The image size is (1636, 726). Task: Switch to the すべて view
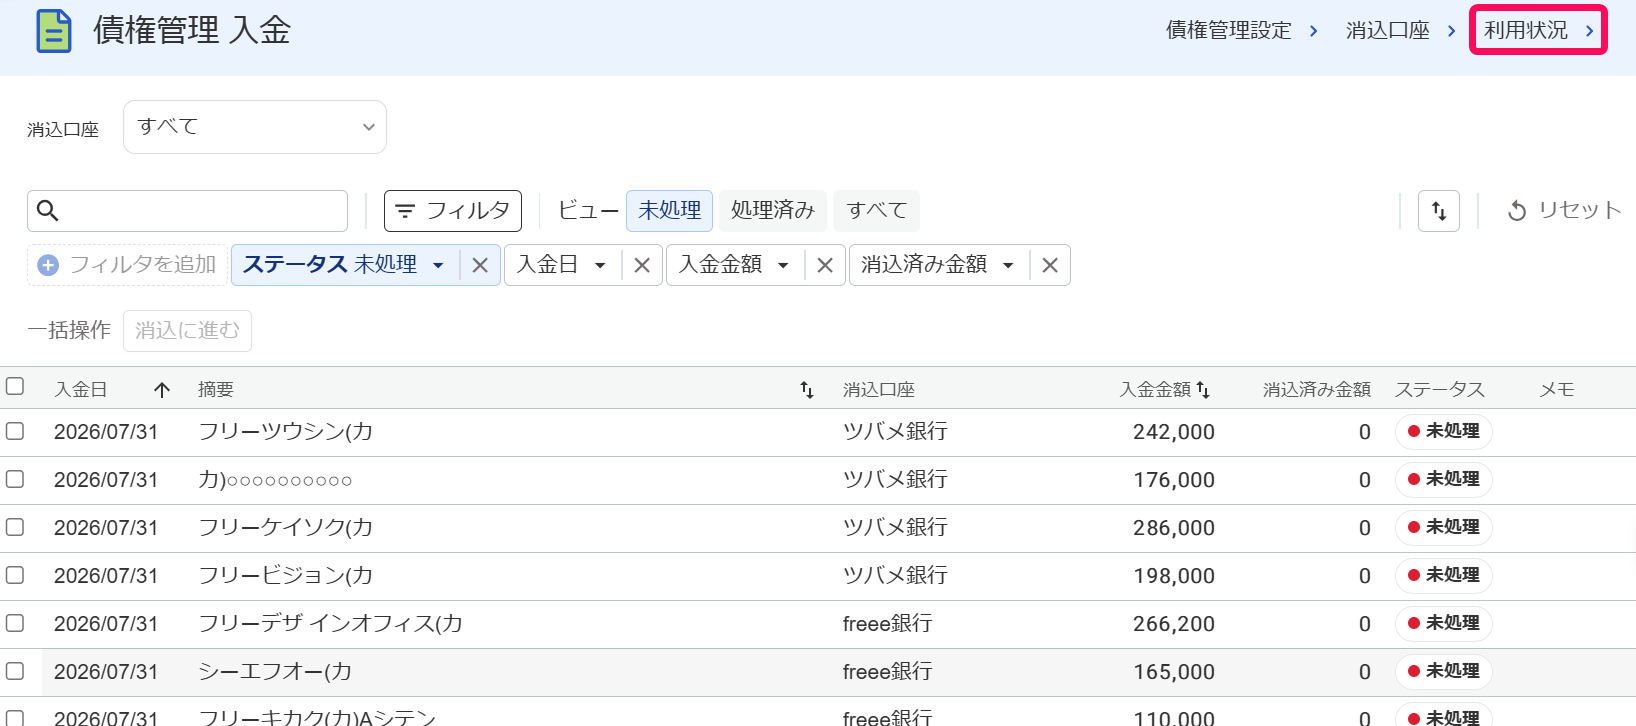[x=877, y=211]
